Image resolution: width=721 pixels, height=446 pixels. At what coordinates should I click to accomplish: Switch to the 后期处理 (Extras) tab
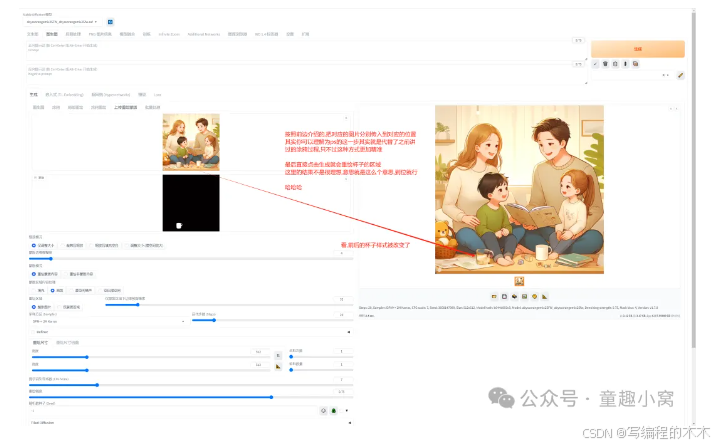(x=73, y=34)
